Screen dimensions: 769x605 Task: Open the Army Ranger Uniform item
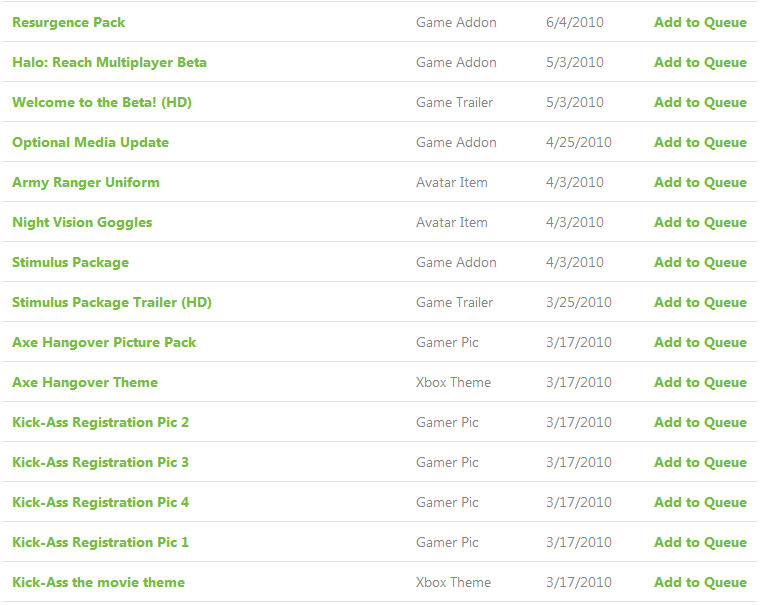(x=86, y=182)
